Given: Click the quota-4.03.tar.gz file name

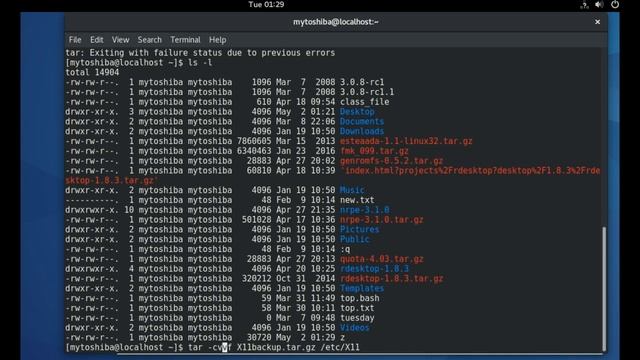Looking at the screenshot, I should 382,259.
